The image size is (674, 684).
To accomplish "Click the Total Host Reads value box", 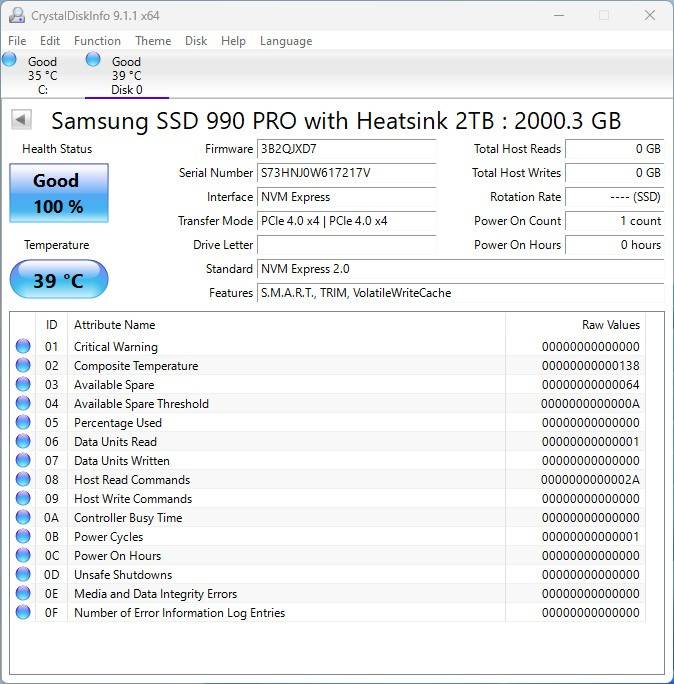I will (615, 149).
